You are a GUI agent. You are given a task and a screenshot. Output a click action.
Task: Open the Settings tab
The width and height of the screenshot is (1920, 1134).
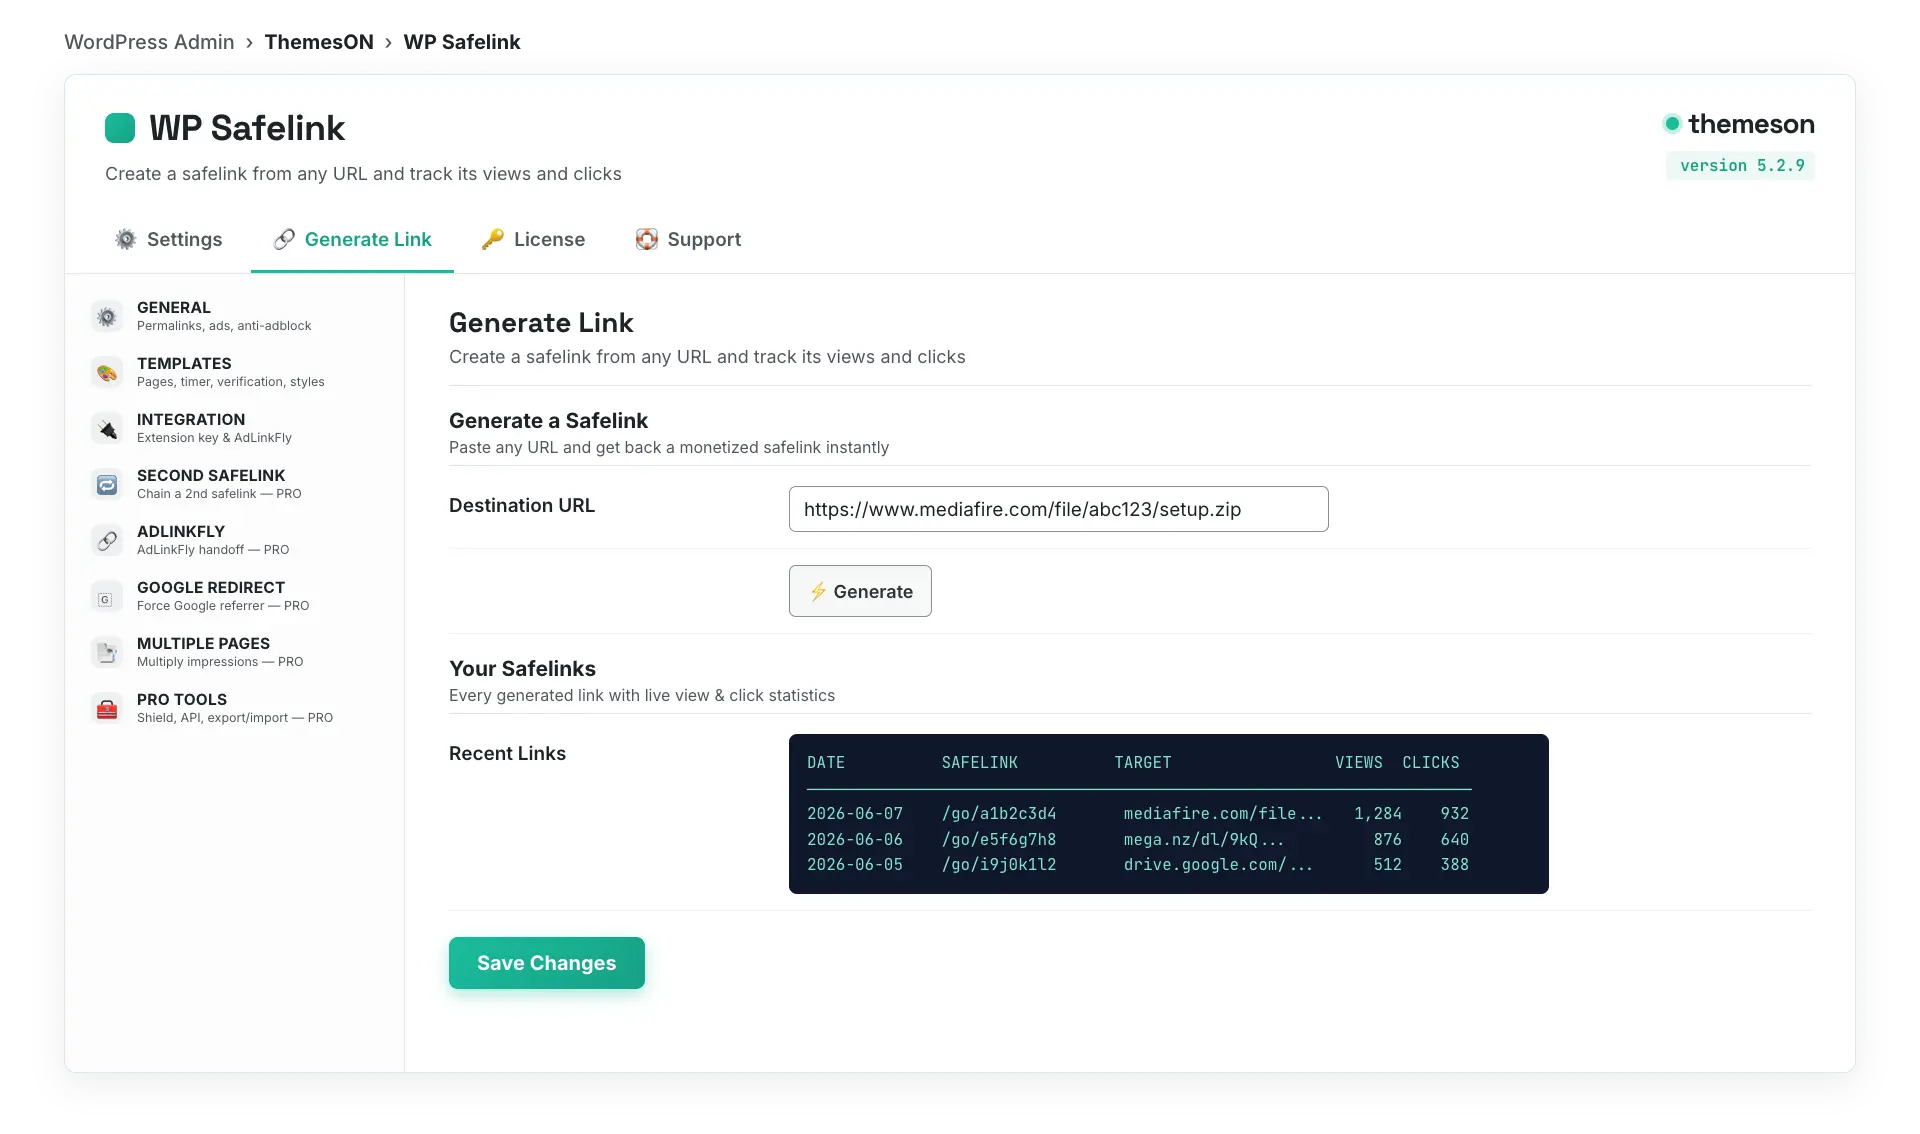pos(168,239)
